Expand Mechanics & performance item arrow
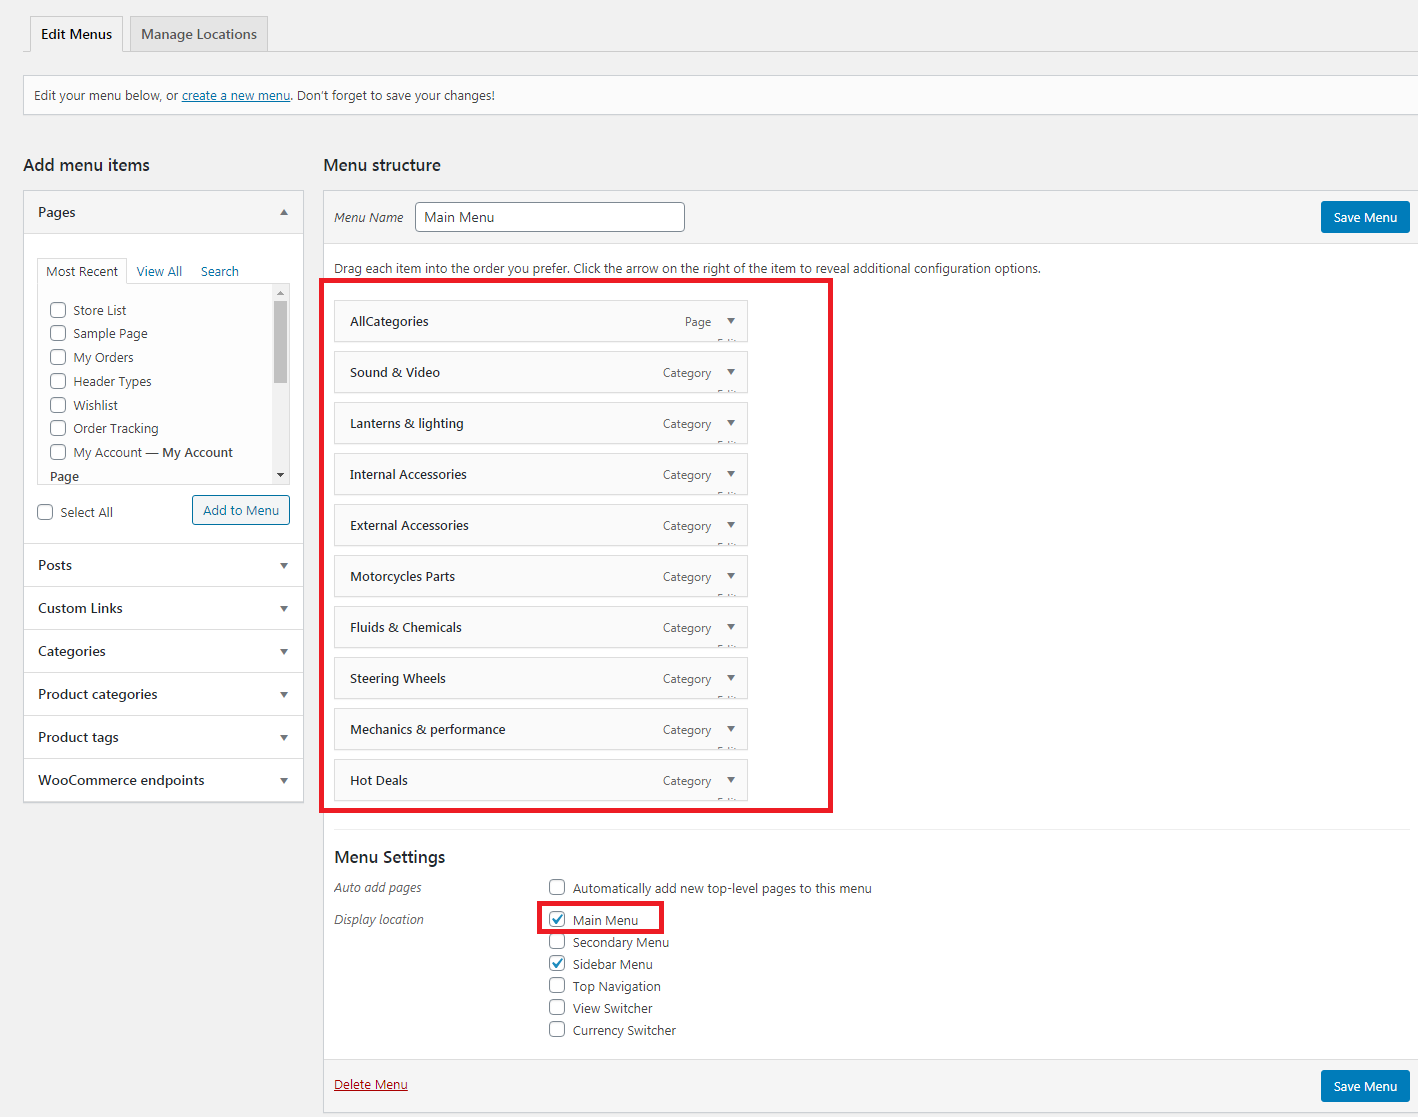Viewport: 1418px width, 1117px height. [731, 729]
